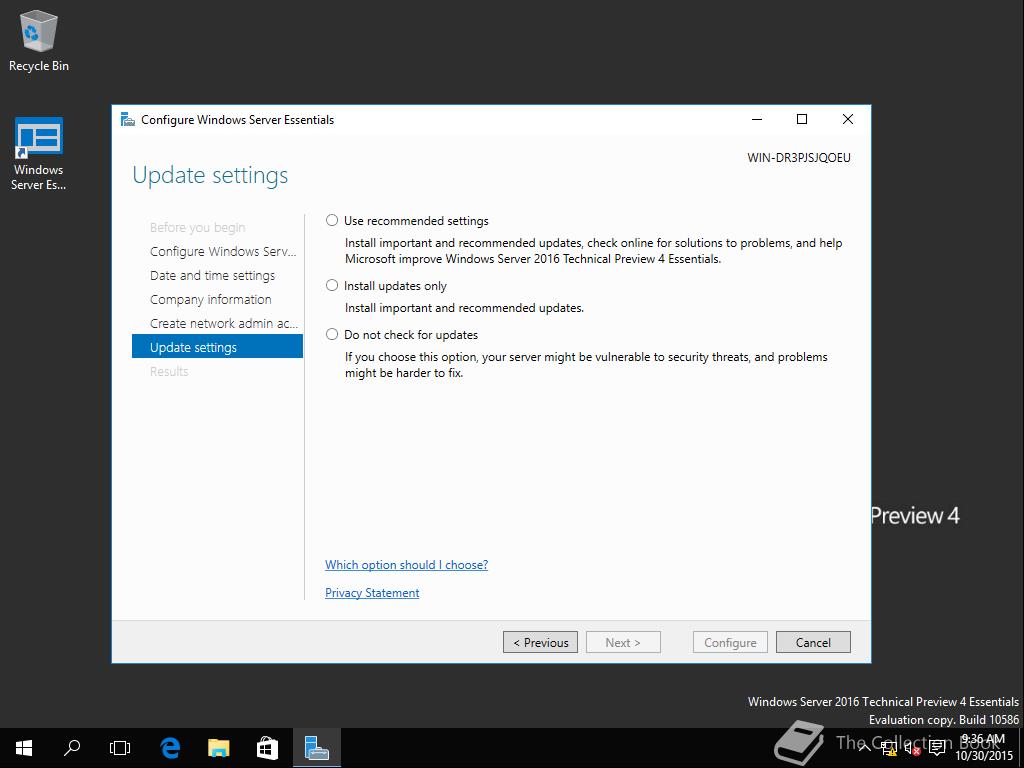The width and height of the screenshot is (1024, 768).
Task: Click the Next button
Action: tap(623, 642)
